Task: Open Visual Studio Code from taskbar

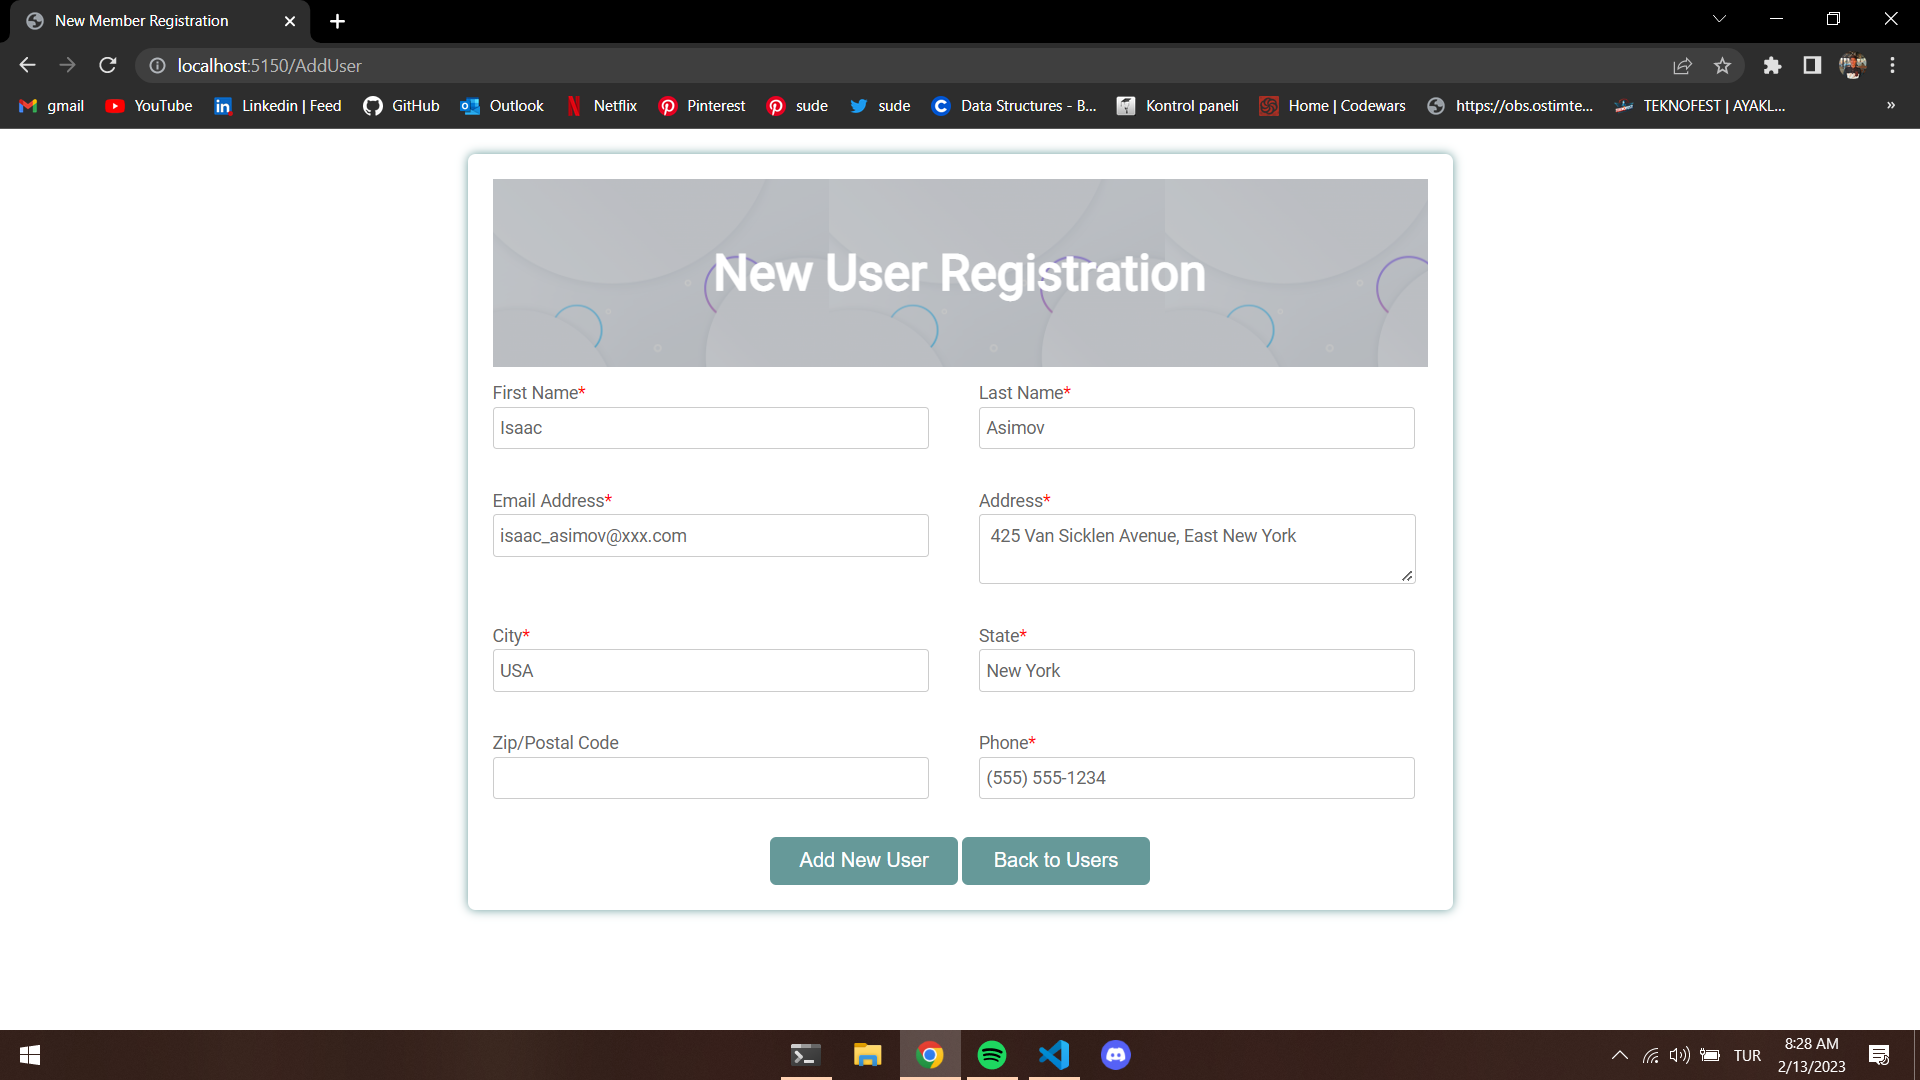Action: (x=1053, y=1055)
